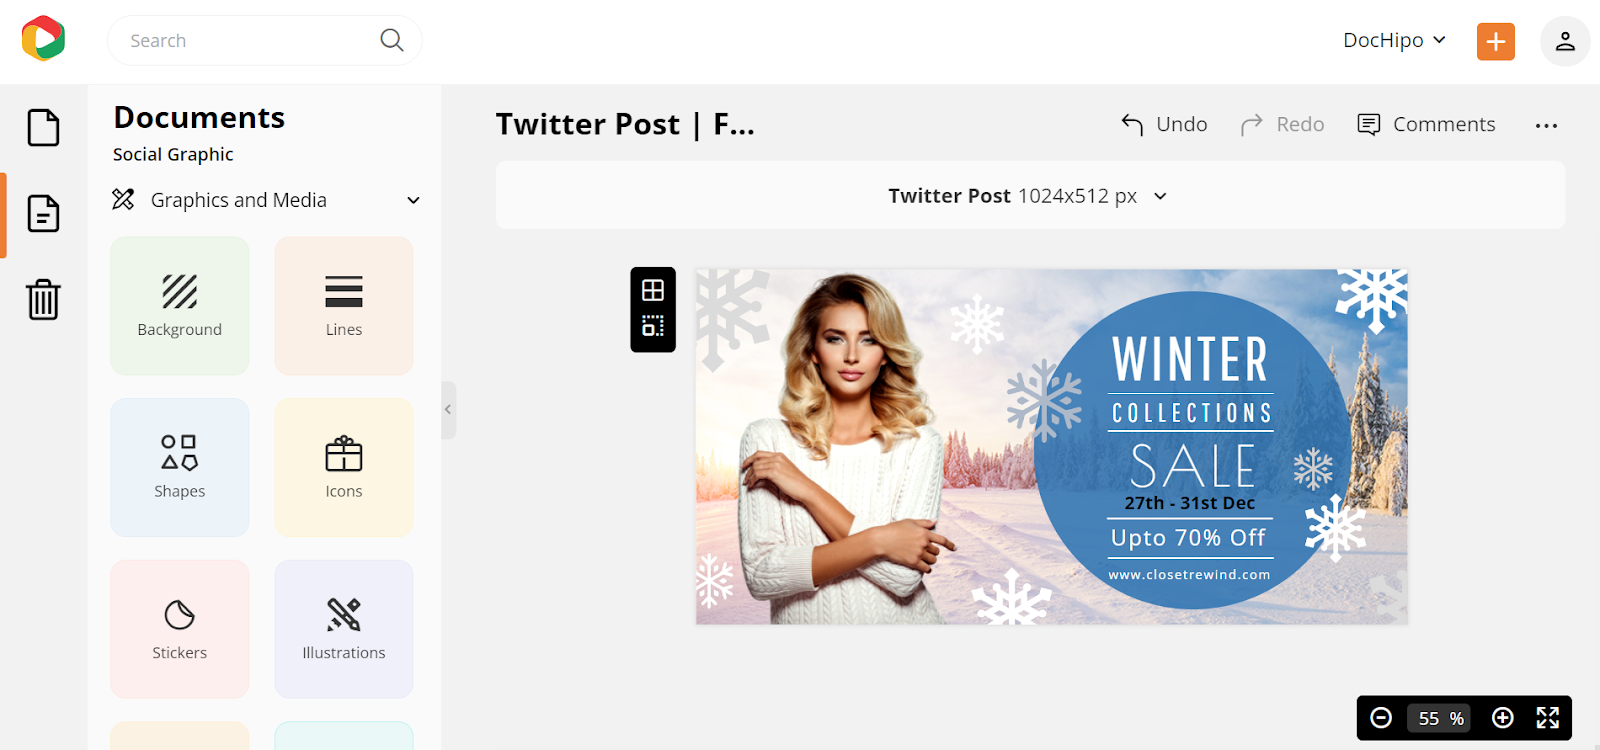Open the blank document sidebar icon

click(43, 127)
